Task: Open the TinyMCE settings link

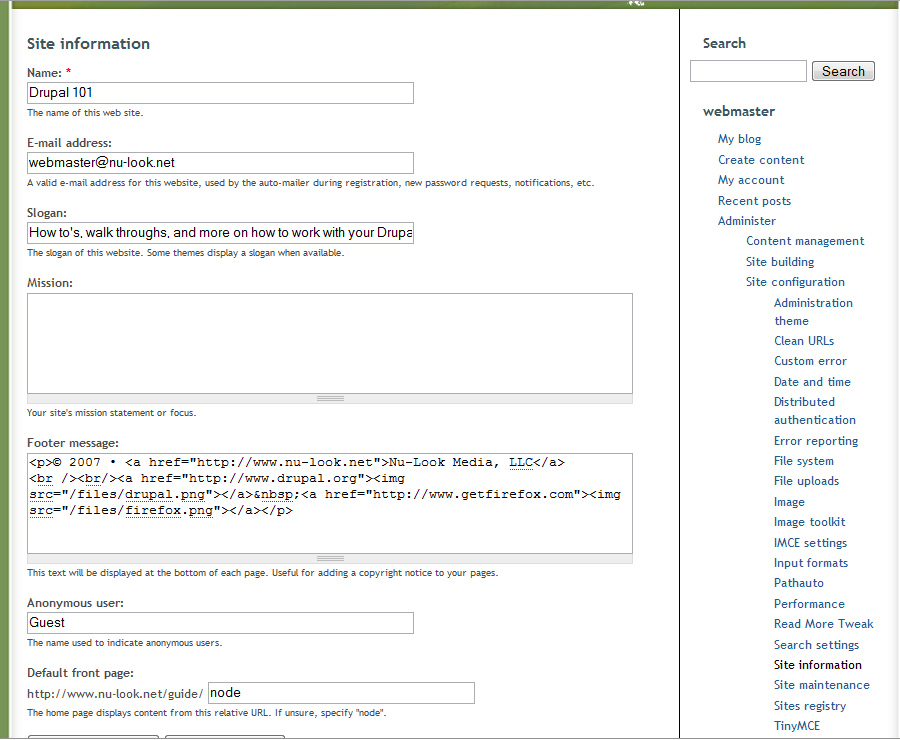Action: click(x=796, y=726)
